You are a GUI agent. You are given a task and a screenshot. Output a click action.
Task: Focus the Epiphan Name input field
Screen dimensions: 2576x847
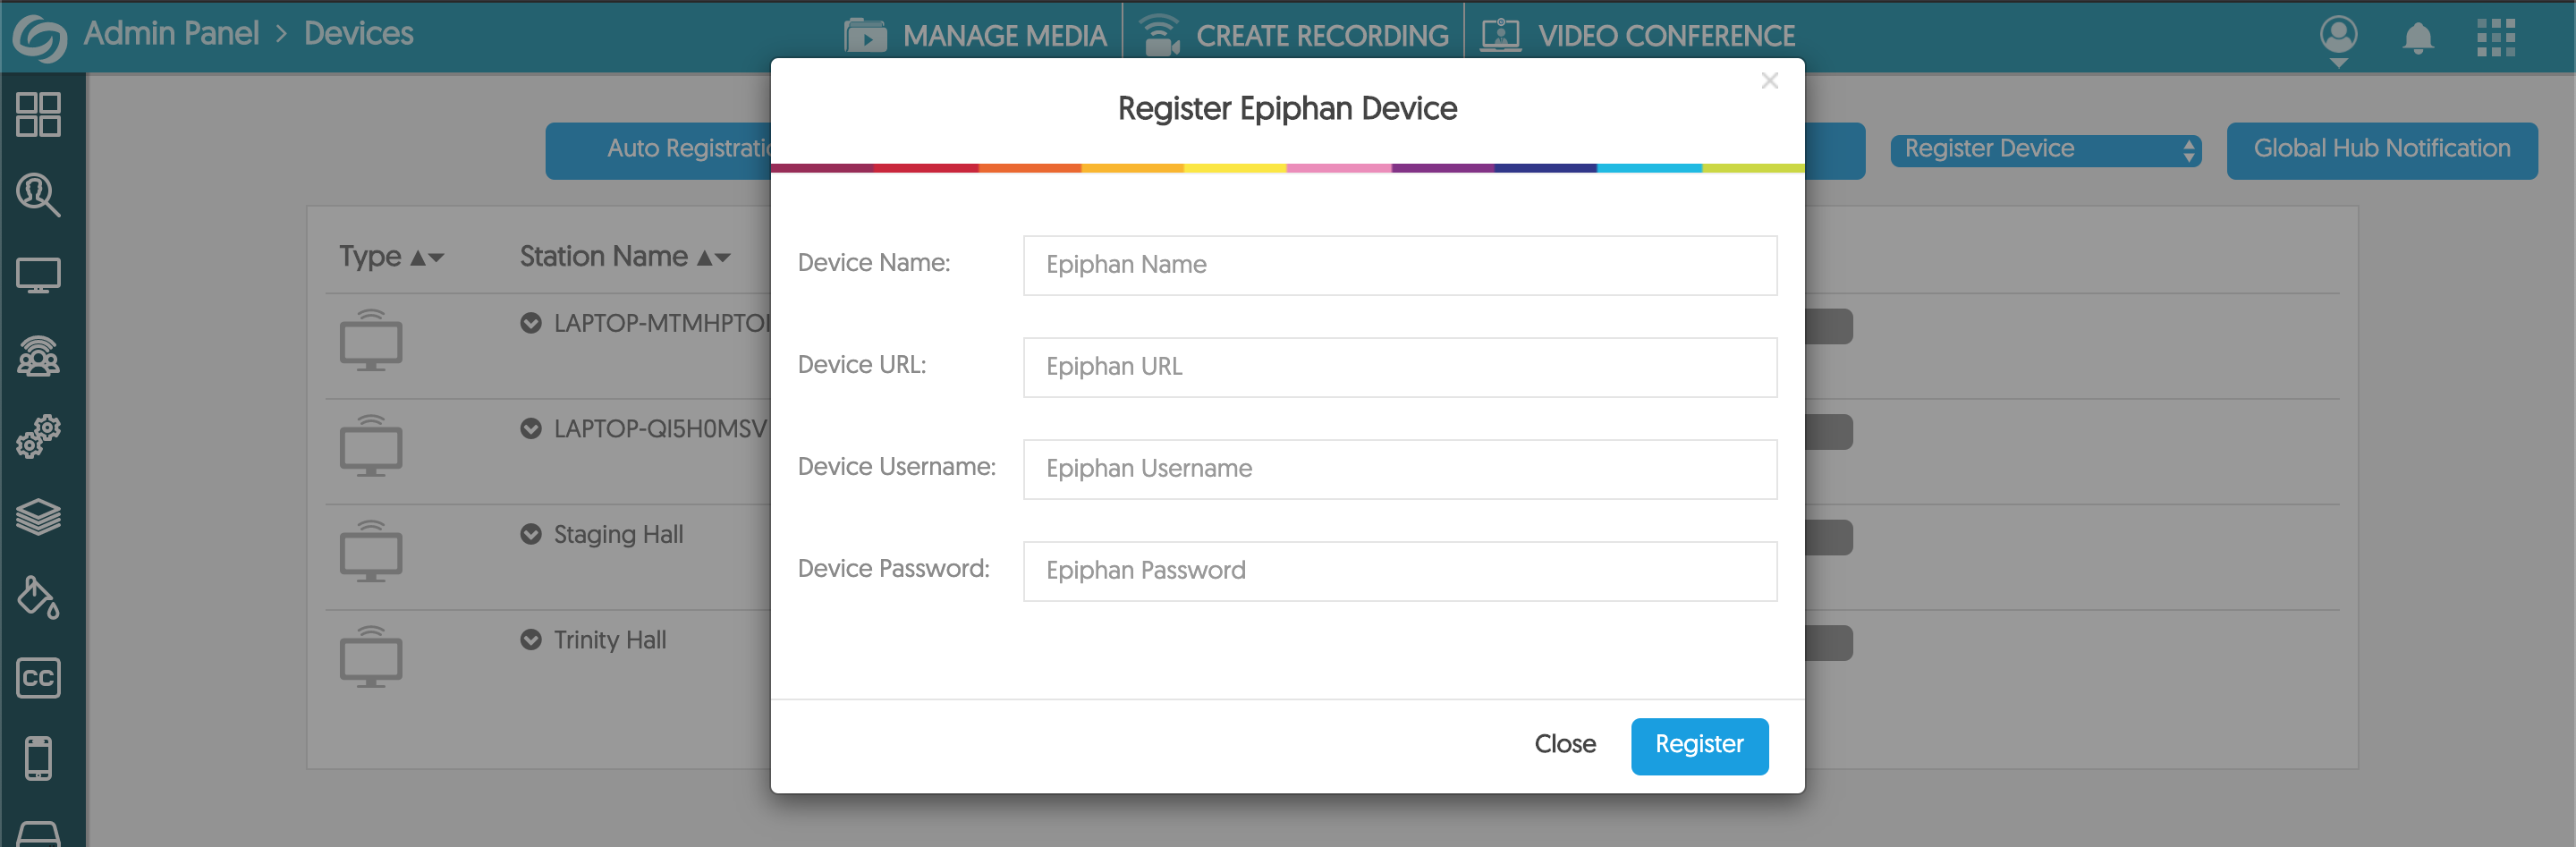click(x=1400, y=265)
